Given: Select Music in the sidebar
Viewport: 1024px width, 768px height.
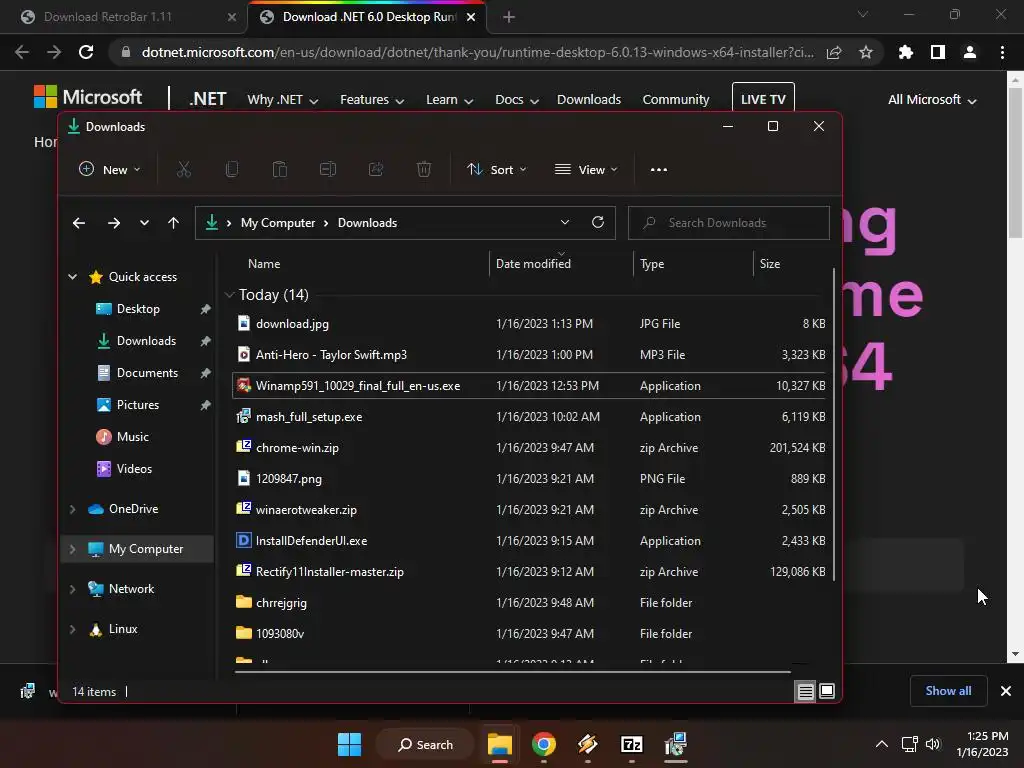Looking at the screenshot, I should (x=133, y=437).
